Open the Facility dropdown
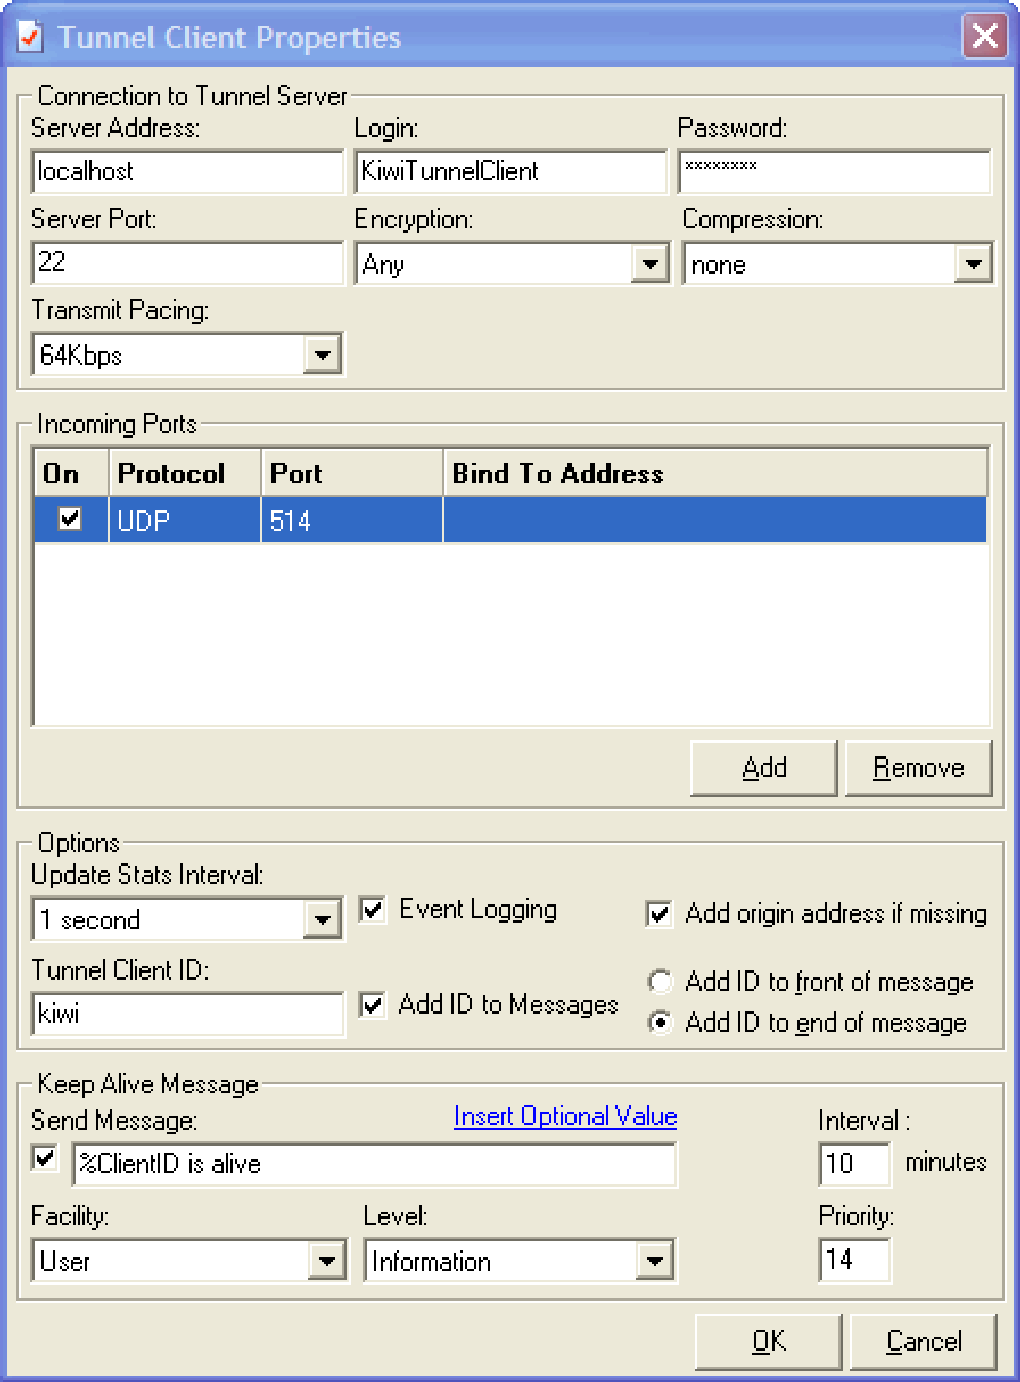The width and height of the screenshot is (1020, 1382). [327, 1261]
